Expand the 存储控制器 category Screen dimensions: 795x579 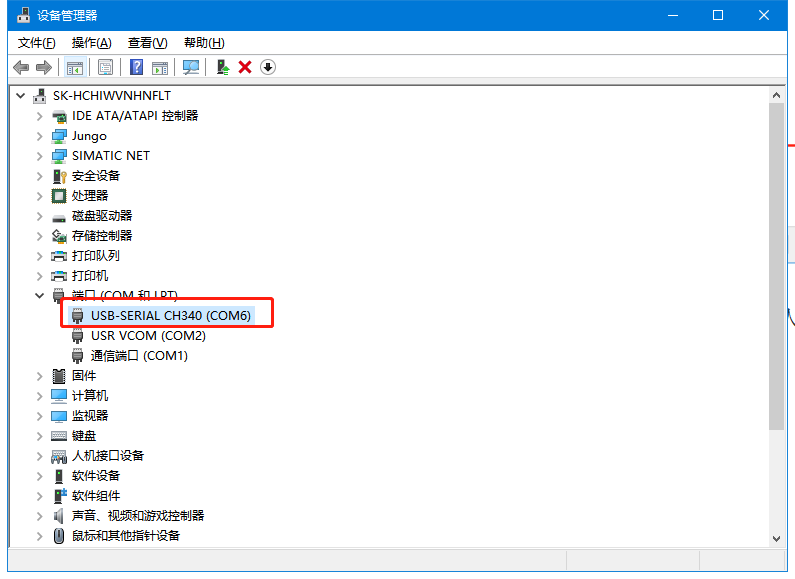40,236
